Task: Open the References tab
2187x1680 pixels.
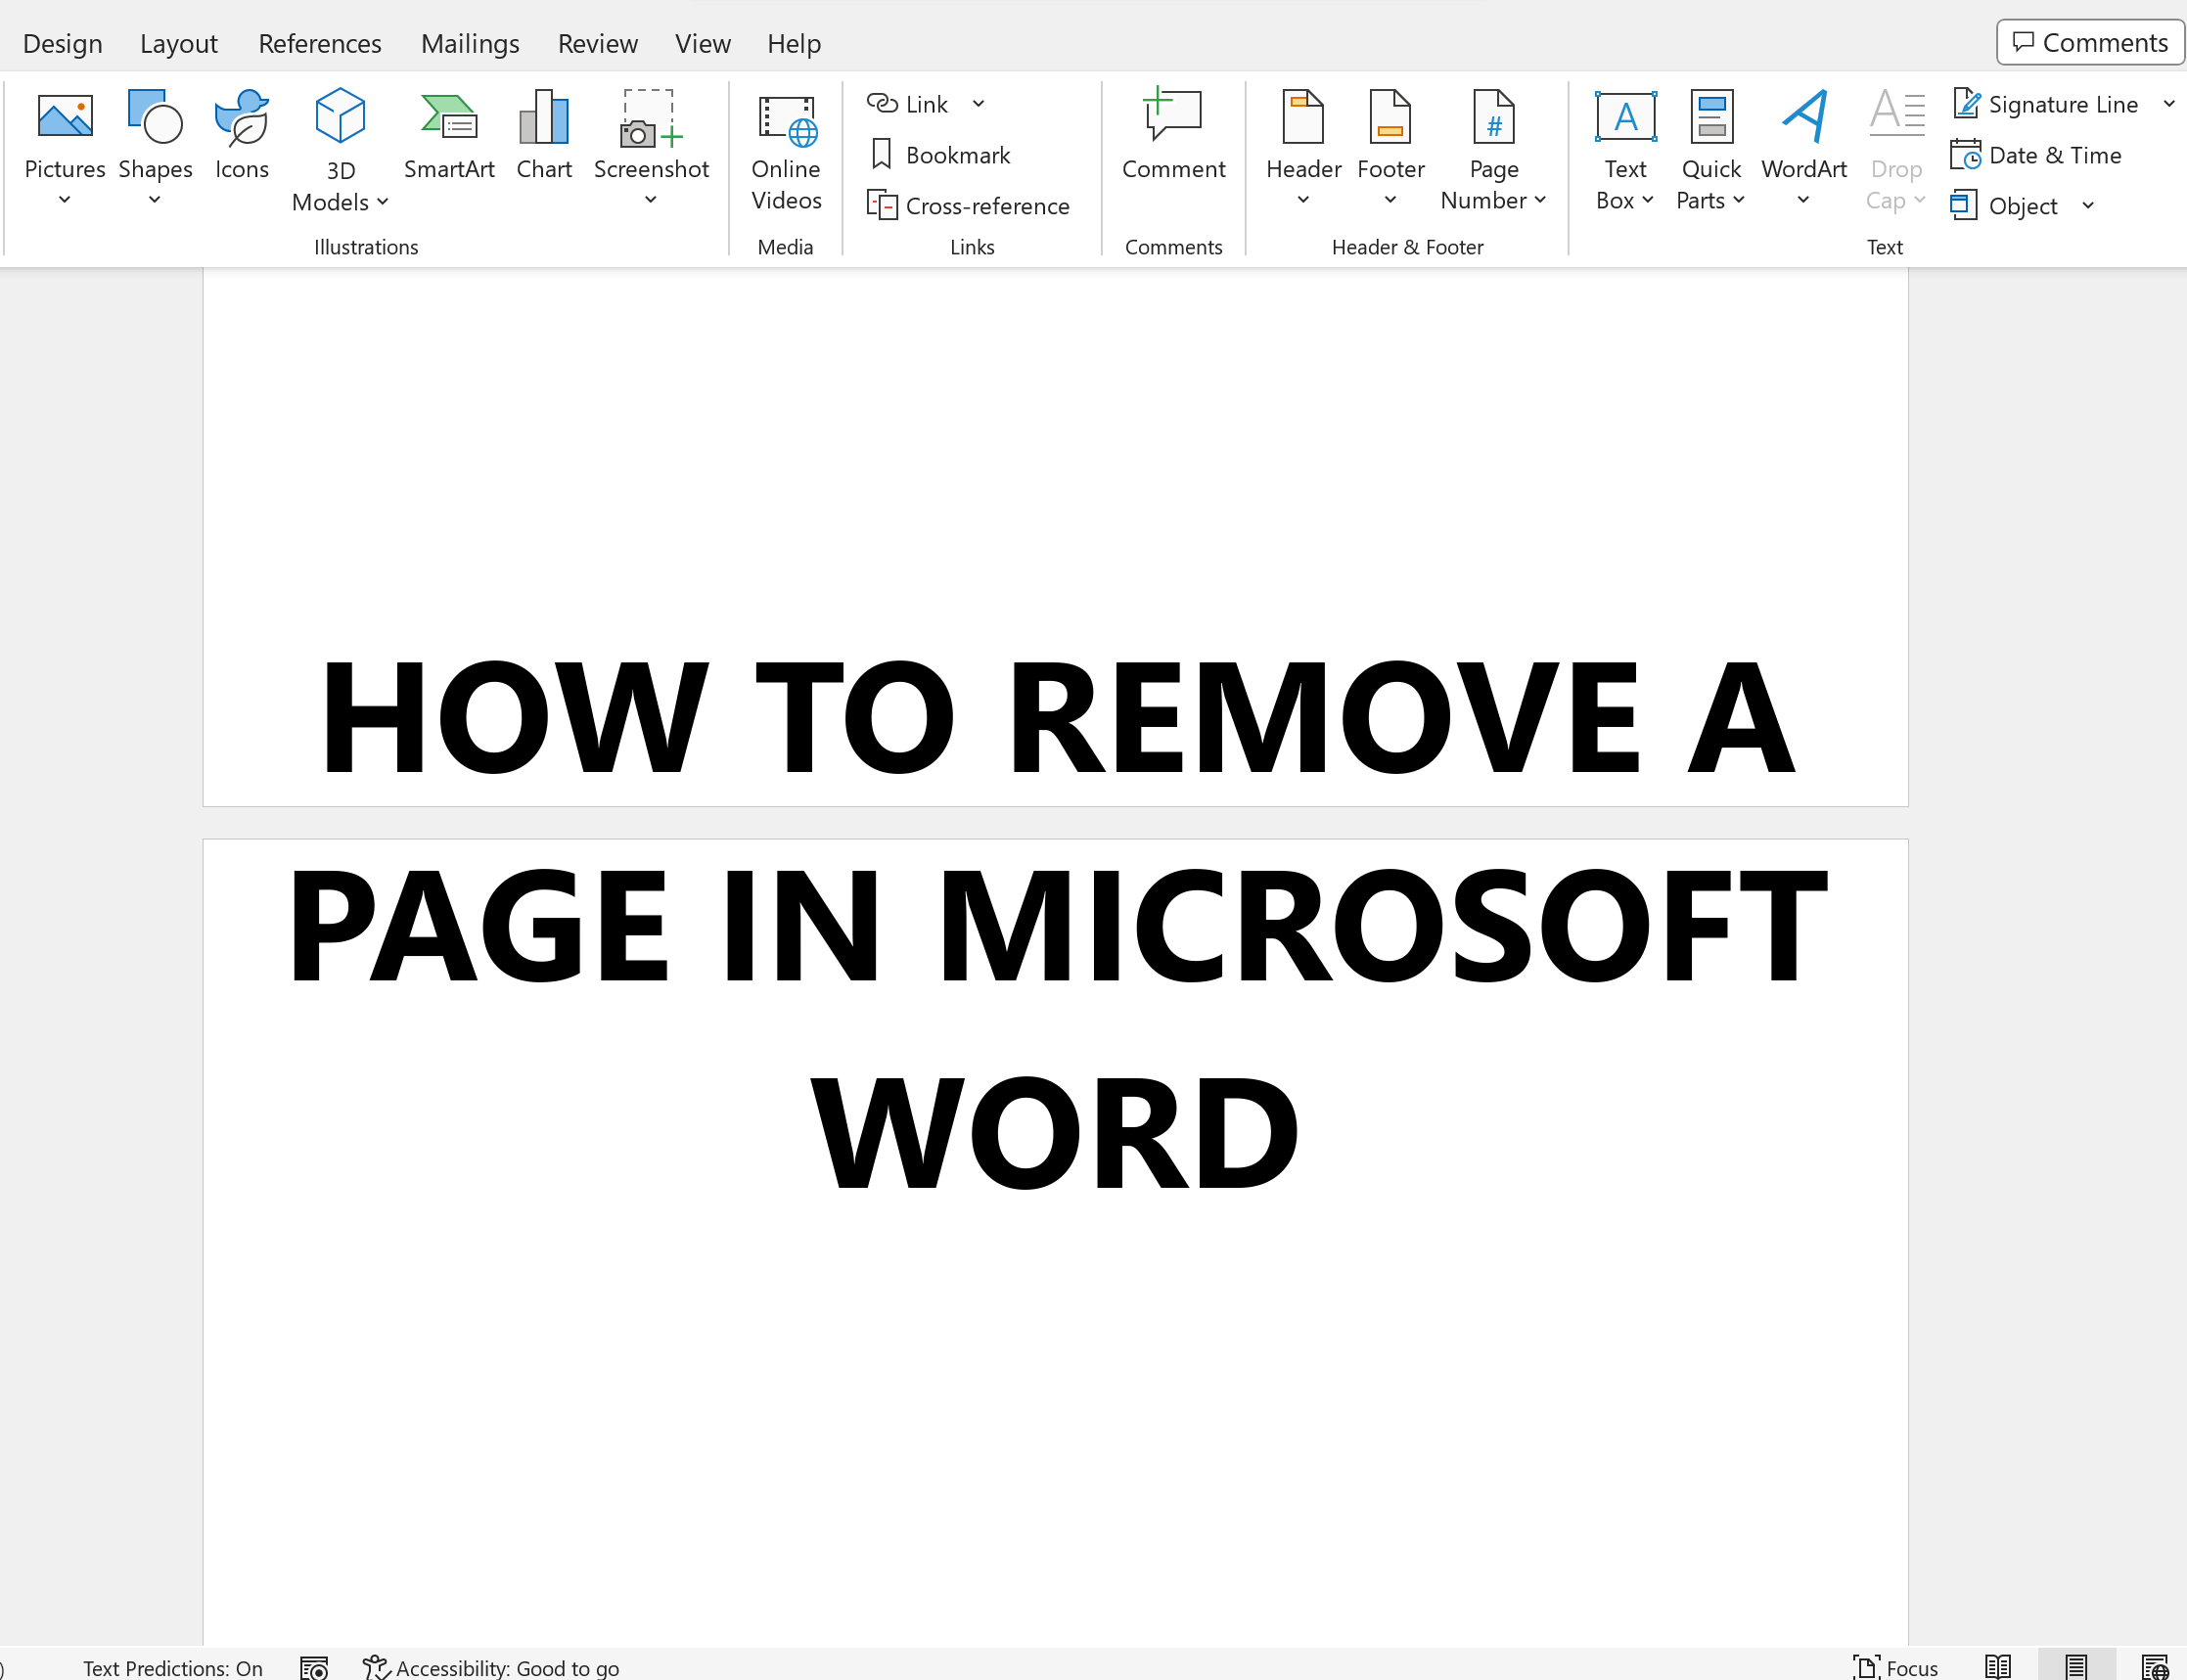Action: 320,44
